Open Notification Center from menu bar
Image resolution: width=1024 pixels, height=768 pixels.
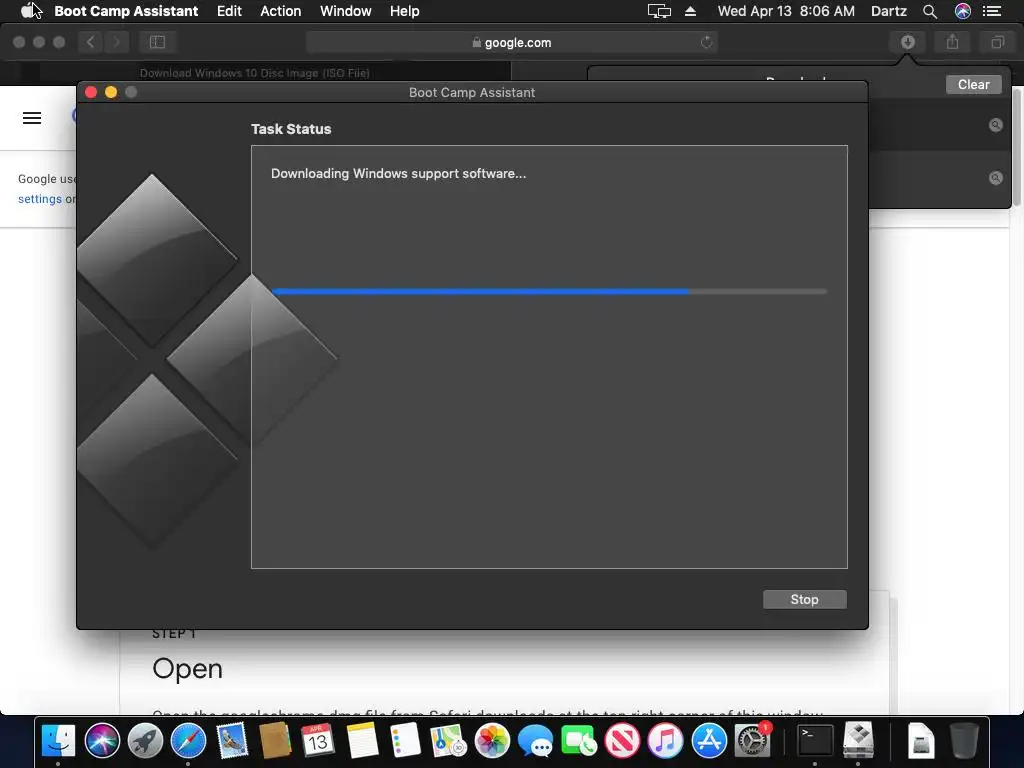pyautogui.click(x=992, y=11)
